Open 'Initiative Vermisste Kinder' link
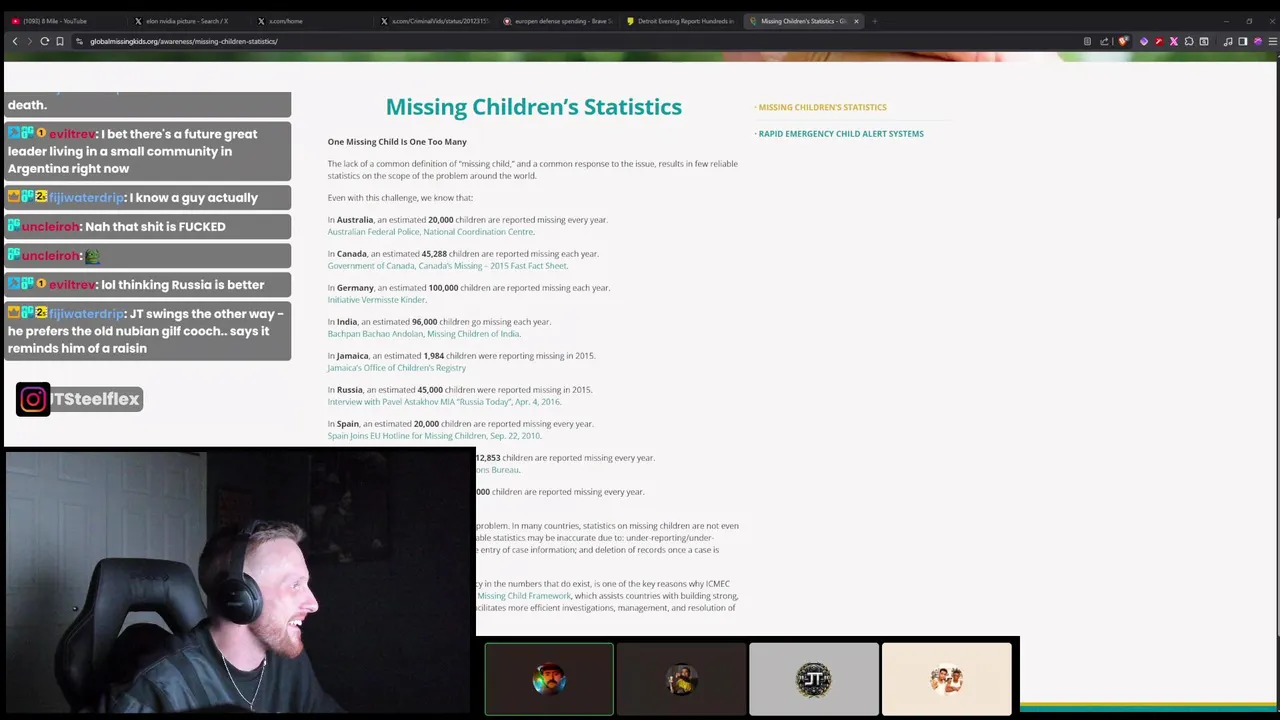The image size is (1280, 720). click(x=377, y=300)
